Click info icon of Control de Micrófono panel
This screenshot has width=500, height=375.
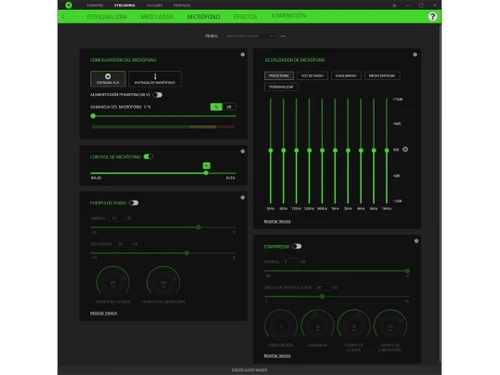[x=243, y=151]
